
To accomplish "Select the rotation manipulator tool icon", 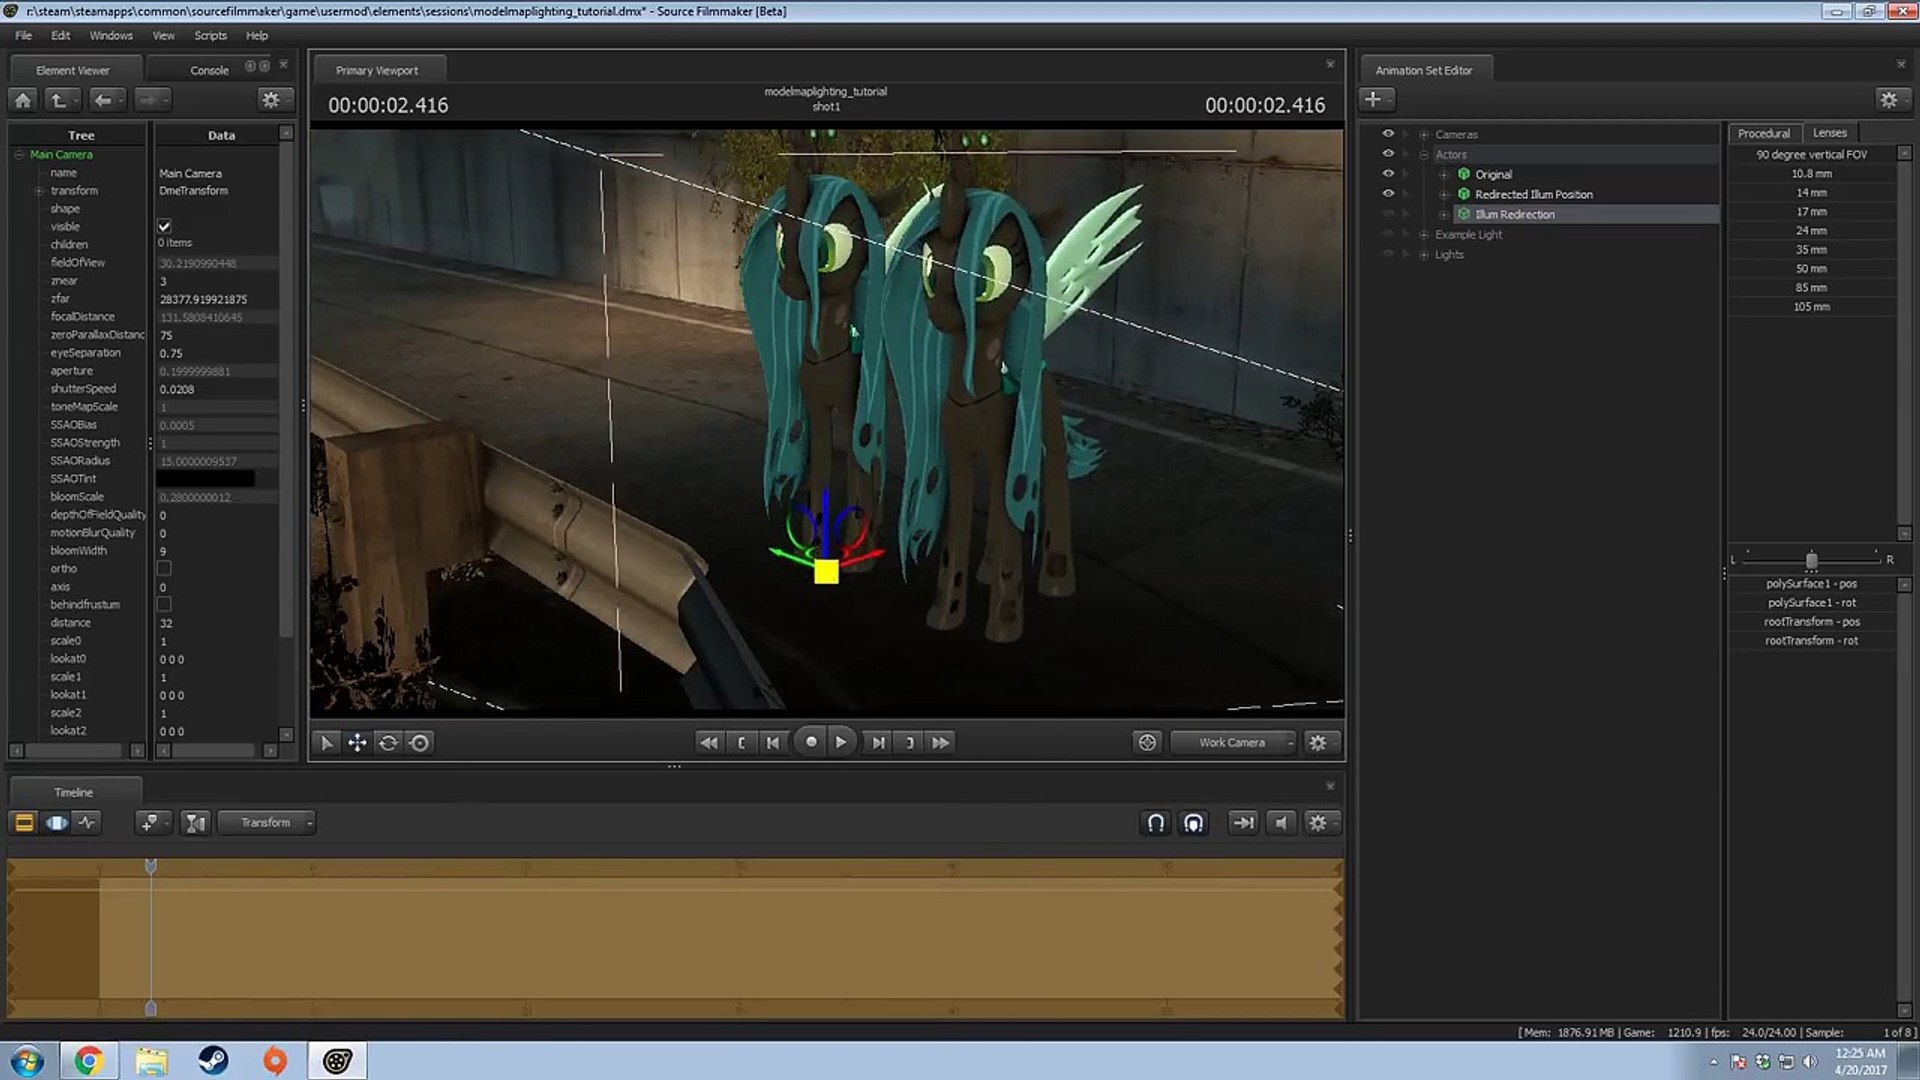I will click(x=388, y=742).
